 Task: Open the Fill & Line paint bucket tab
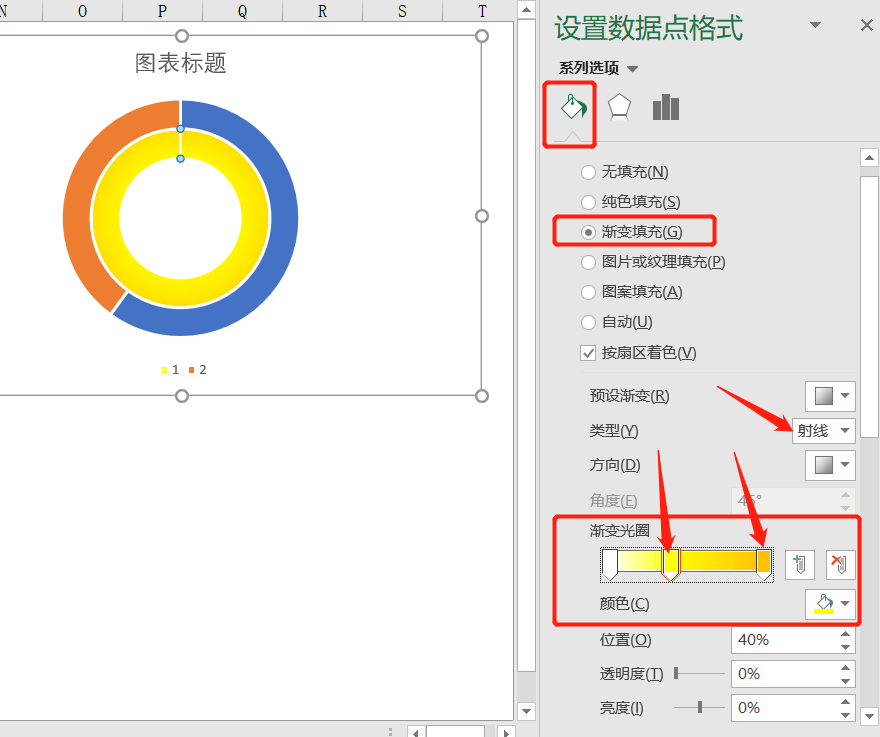tap(572, 107)
